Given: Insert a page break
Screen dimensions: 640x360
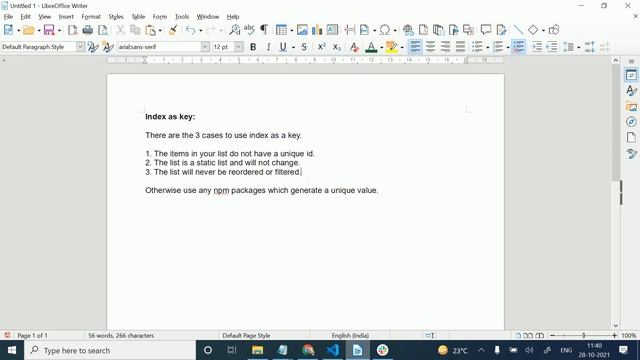Looking at the screenshot, I should [350, 30].
